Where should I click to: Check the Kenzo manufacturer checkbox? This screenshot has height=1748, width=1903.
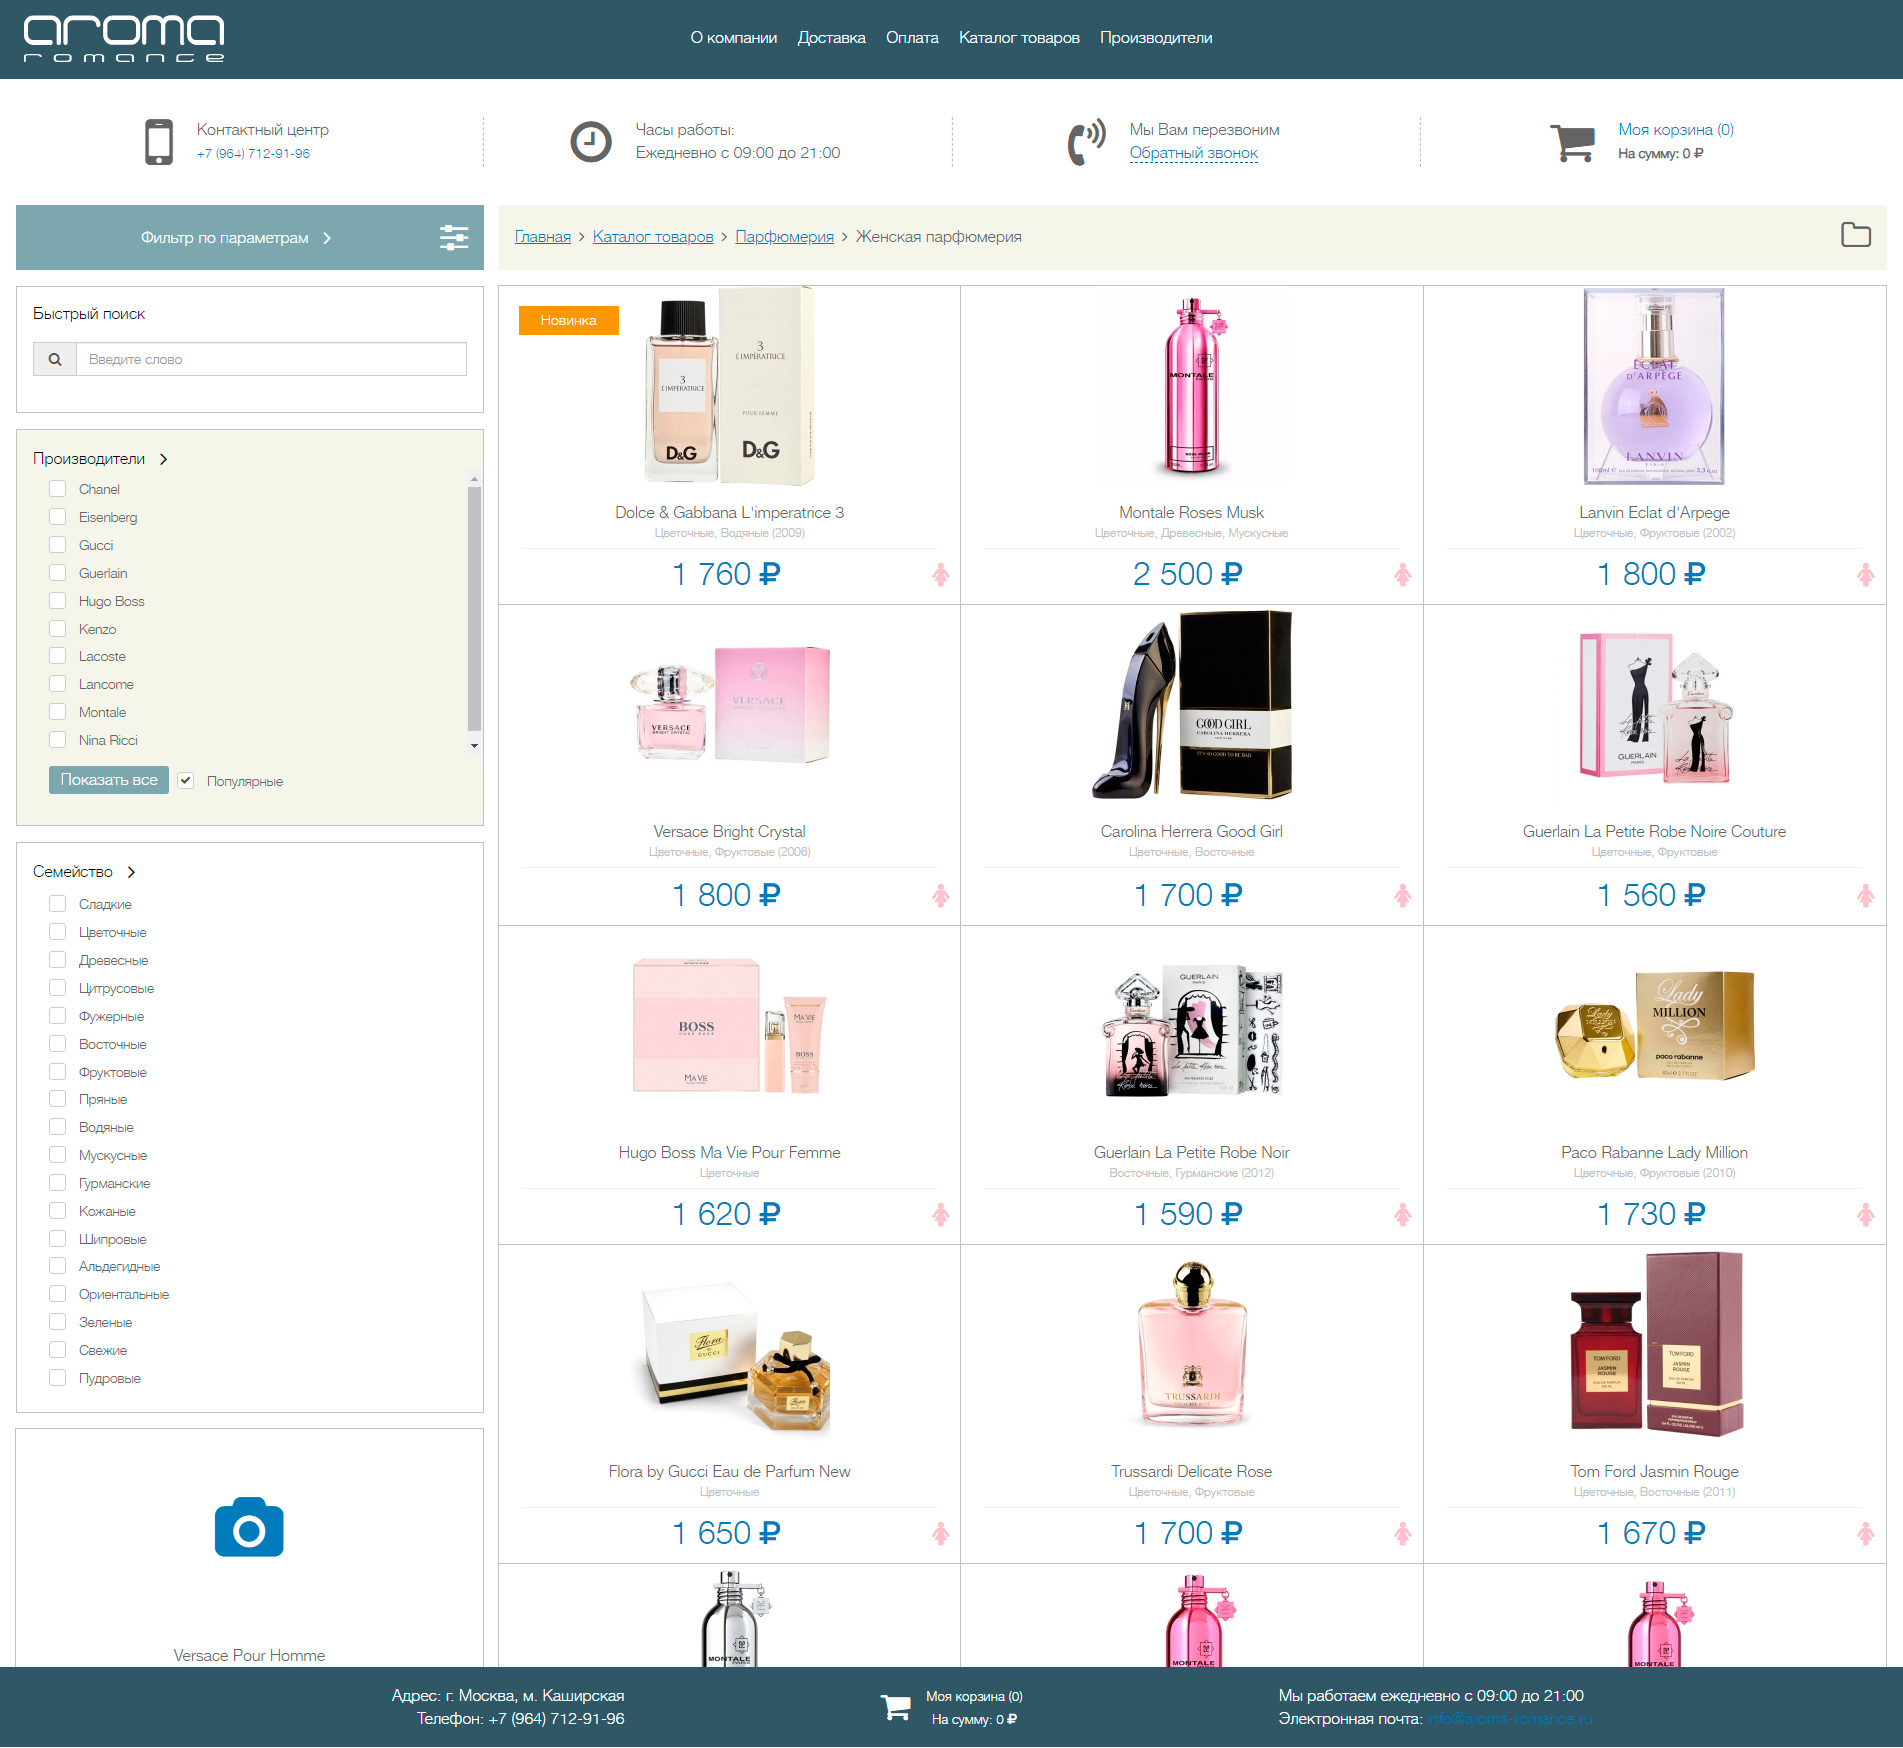[x=58, y=629]
